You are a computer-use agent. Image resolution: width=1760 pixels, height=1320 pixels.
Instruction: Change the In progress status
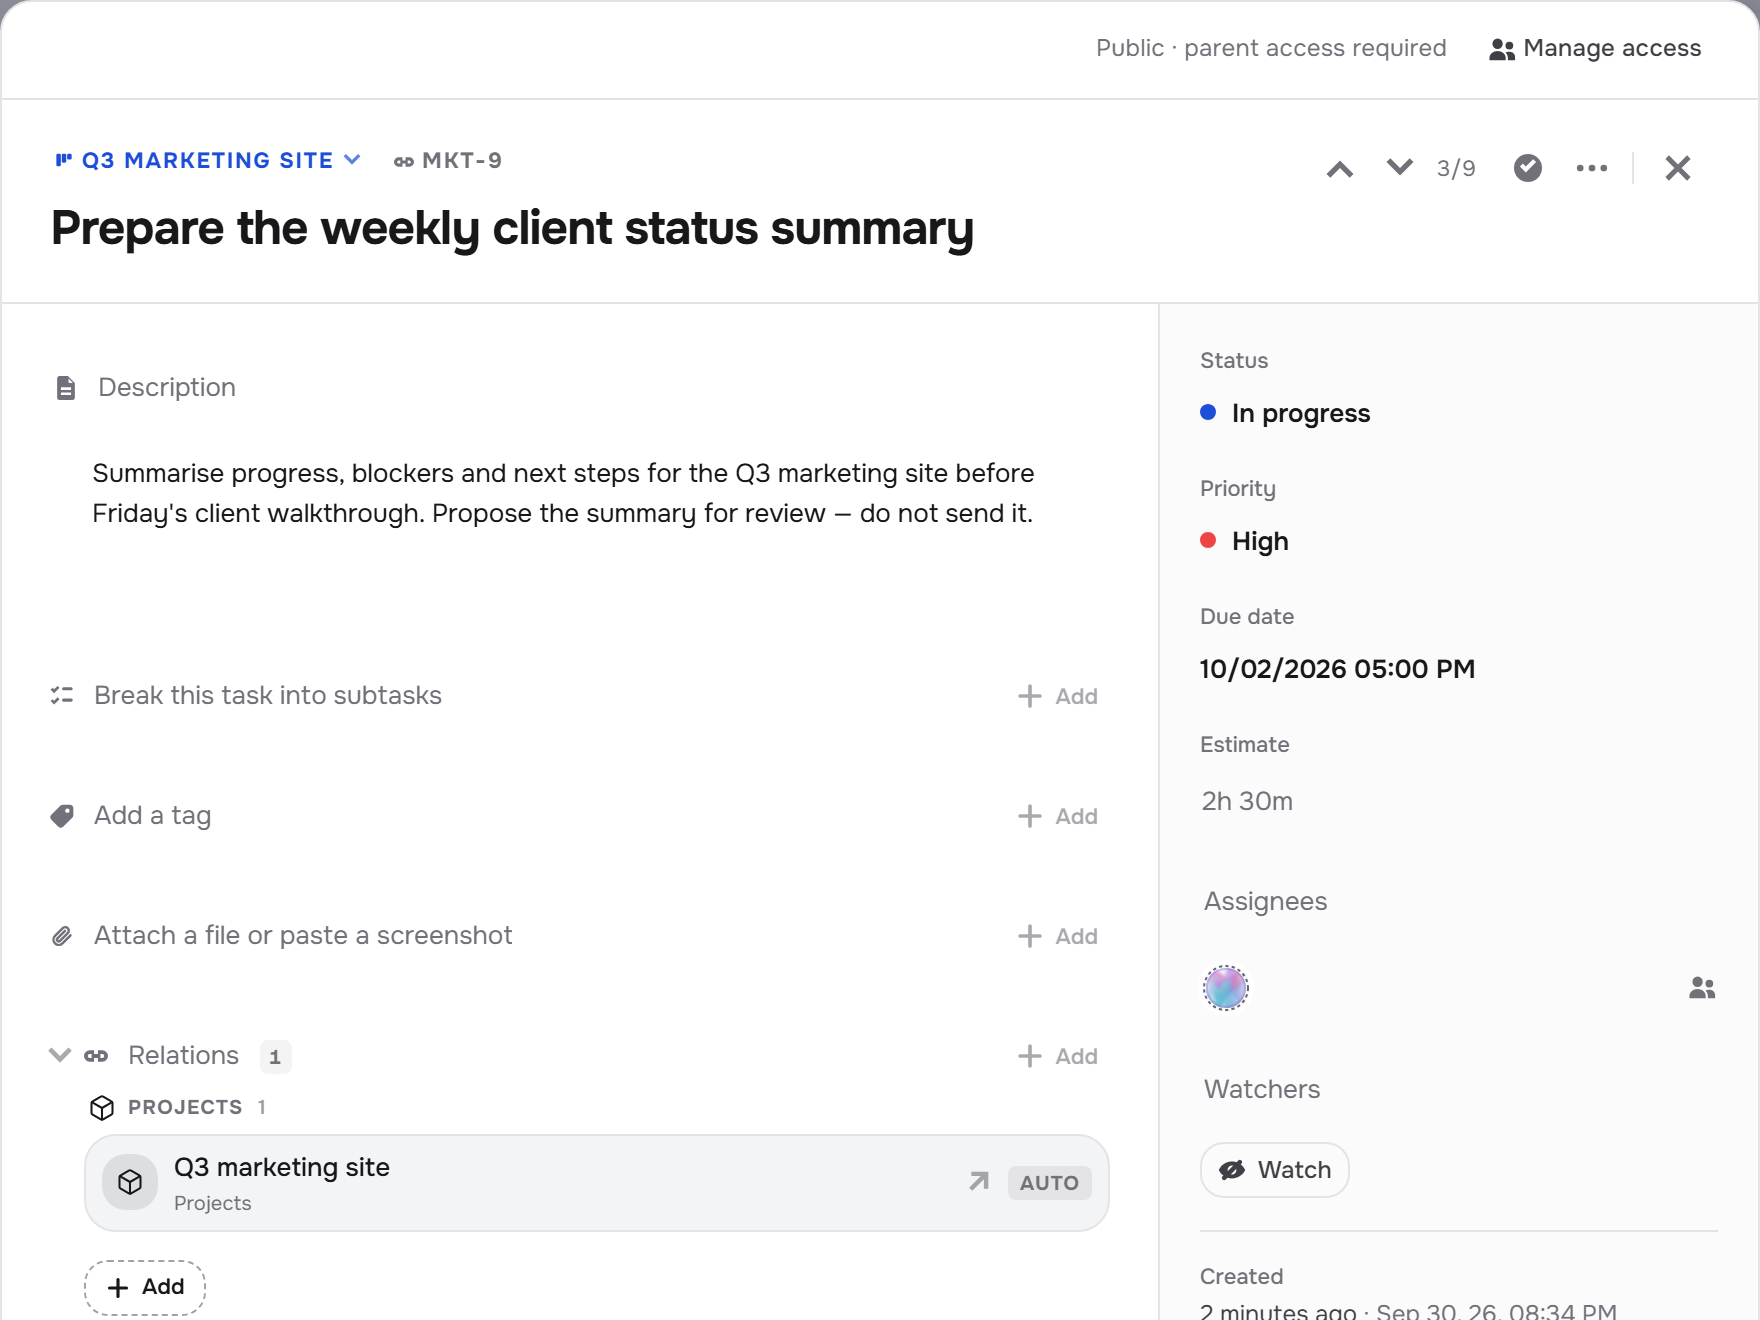point(1285,413)
